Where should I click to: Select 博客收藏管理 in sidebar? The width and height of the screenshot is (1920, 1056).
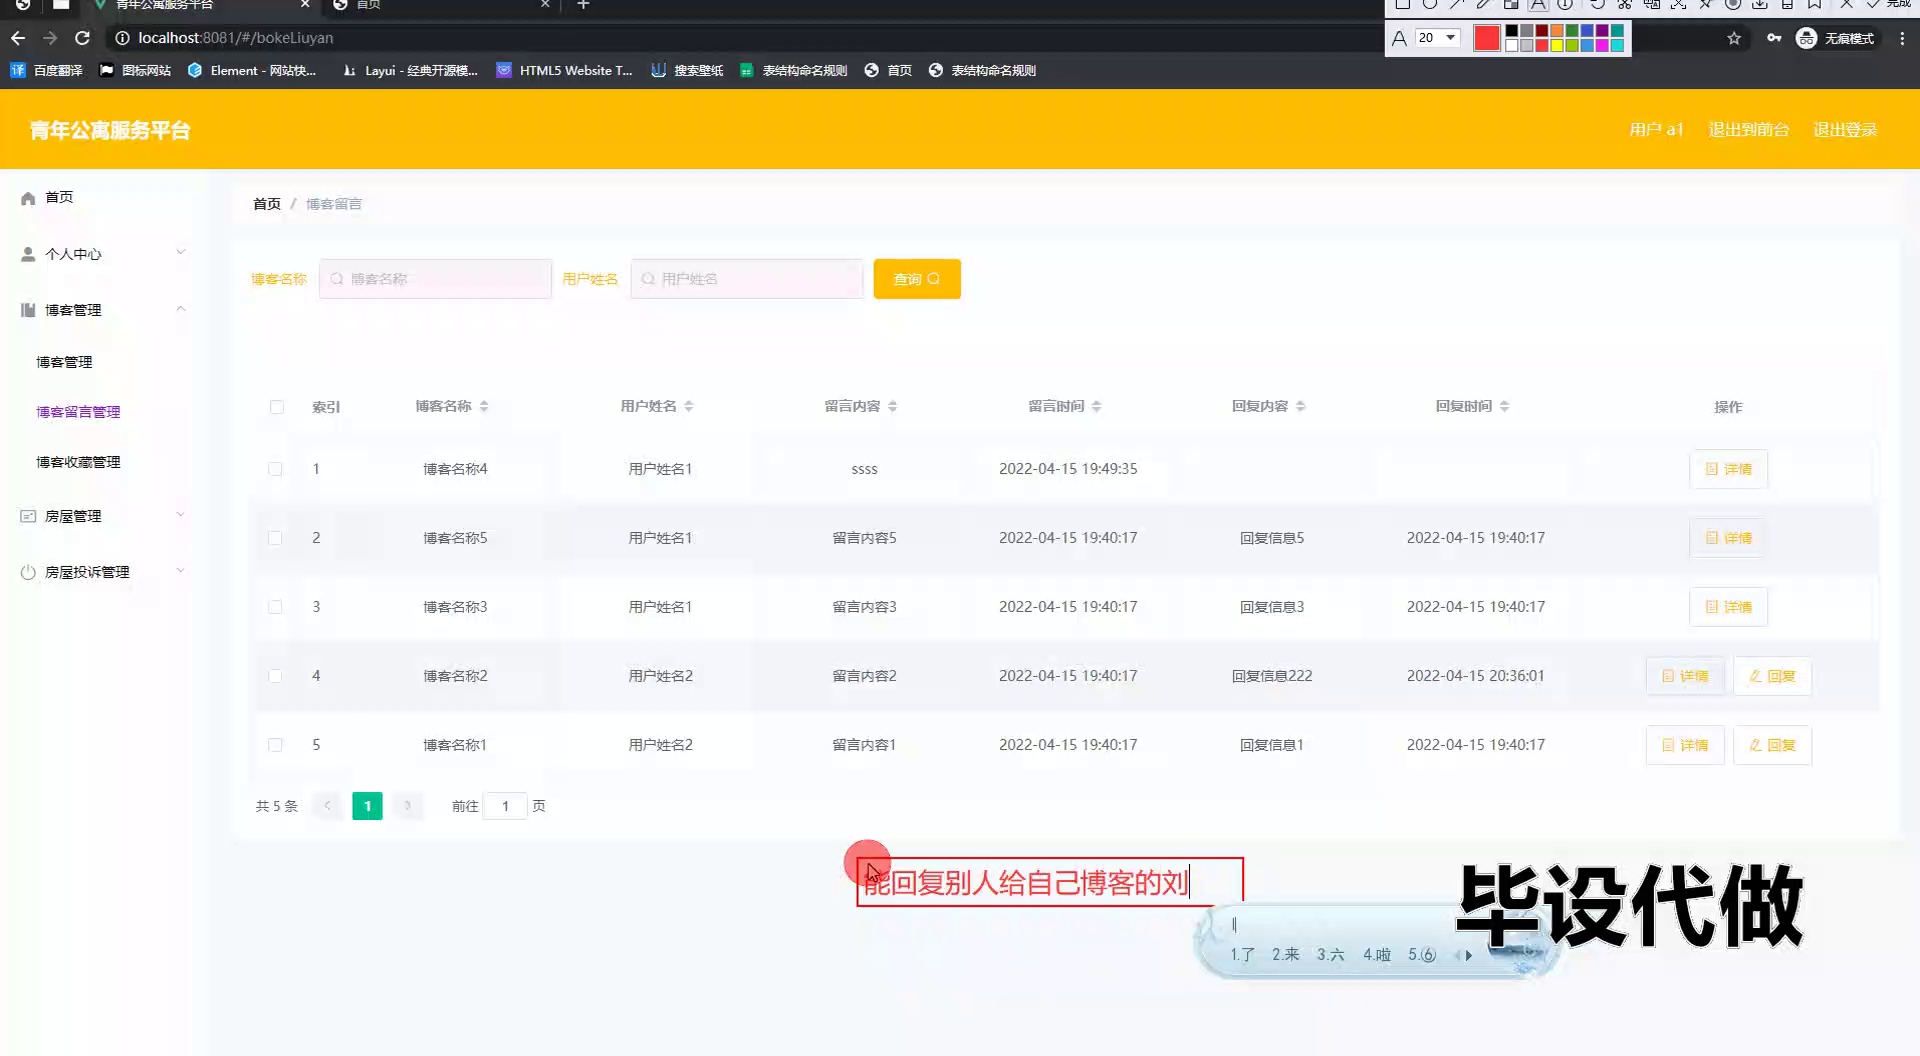pyautogui.click(x=78, y=462)
